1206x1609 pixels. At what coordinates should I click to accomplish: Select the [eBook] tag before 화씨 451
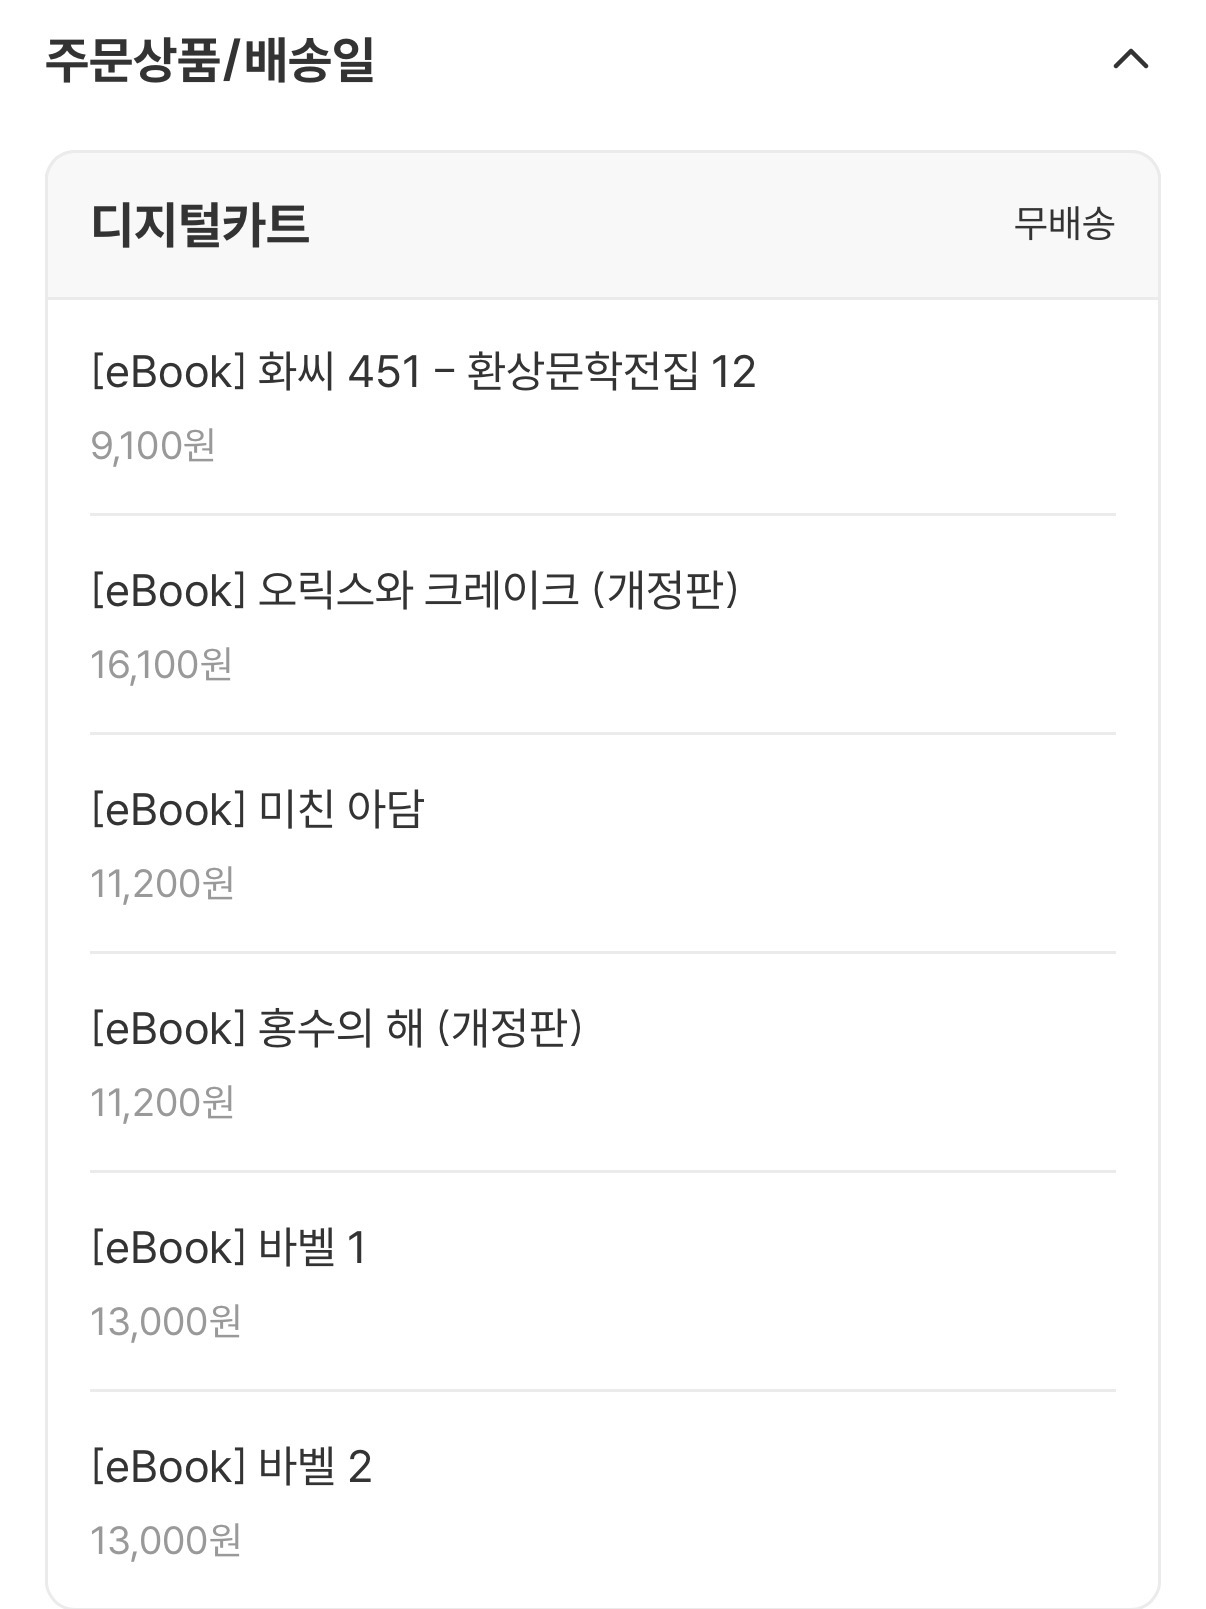click(x=168, y=372)
